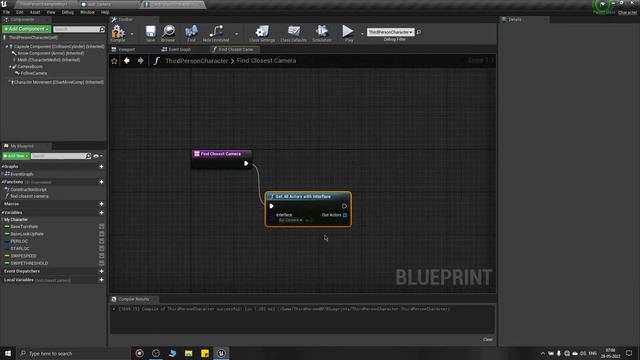Click the favorite star icon in graph bar
The height and width of the screenshot is (360, 640).
point(114,61)
